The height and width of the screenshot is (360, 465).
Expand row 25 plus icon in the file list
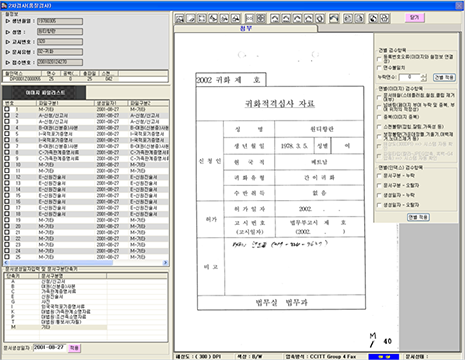click(7, 257)
